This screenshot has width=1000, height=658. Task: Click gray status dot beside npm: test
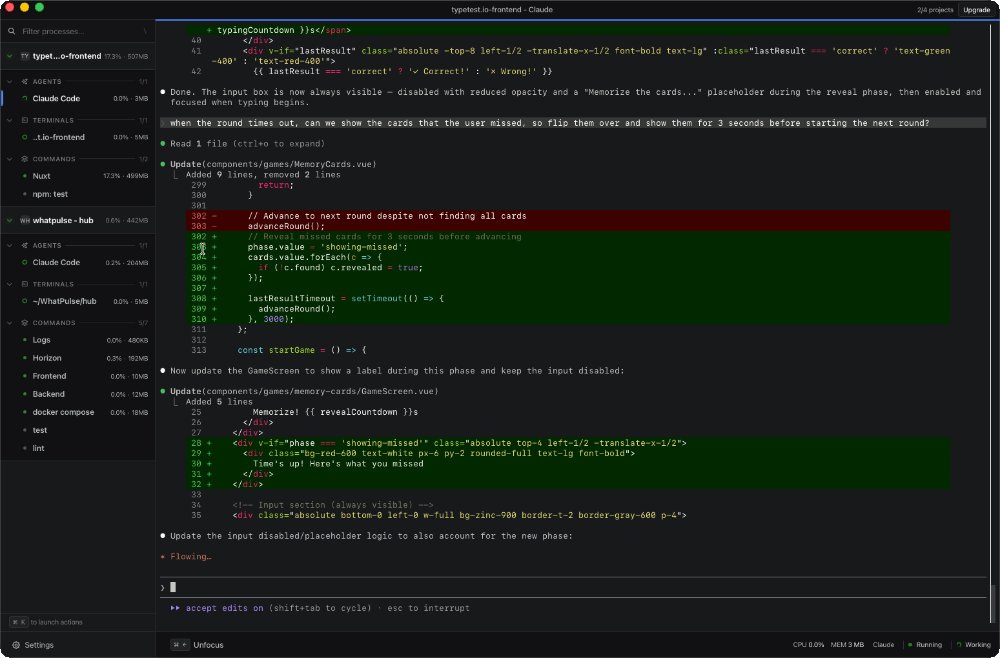tap(25, 194)
